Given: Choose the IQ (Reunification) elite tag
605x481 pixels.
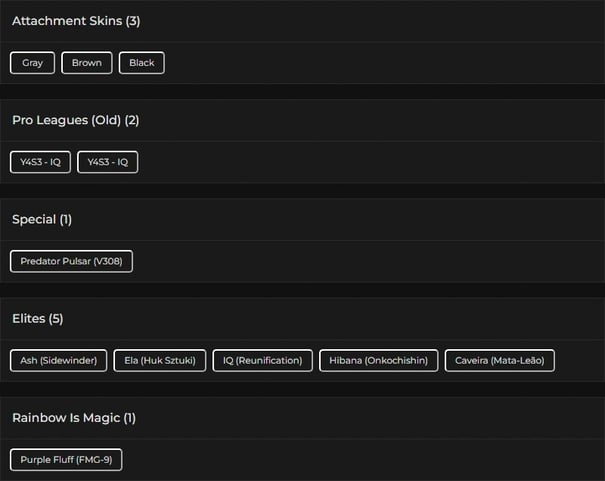Looking at the screenshot, I should click(263, 360).
